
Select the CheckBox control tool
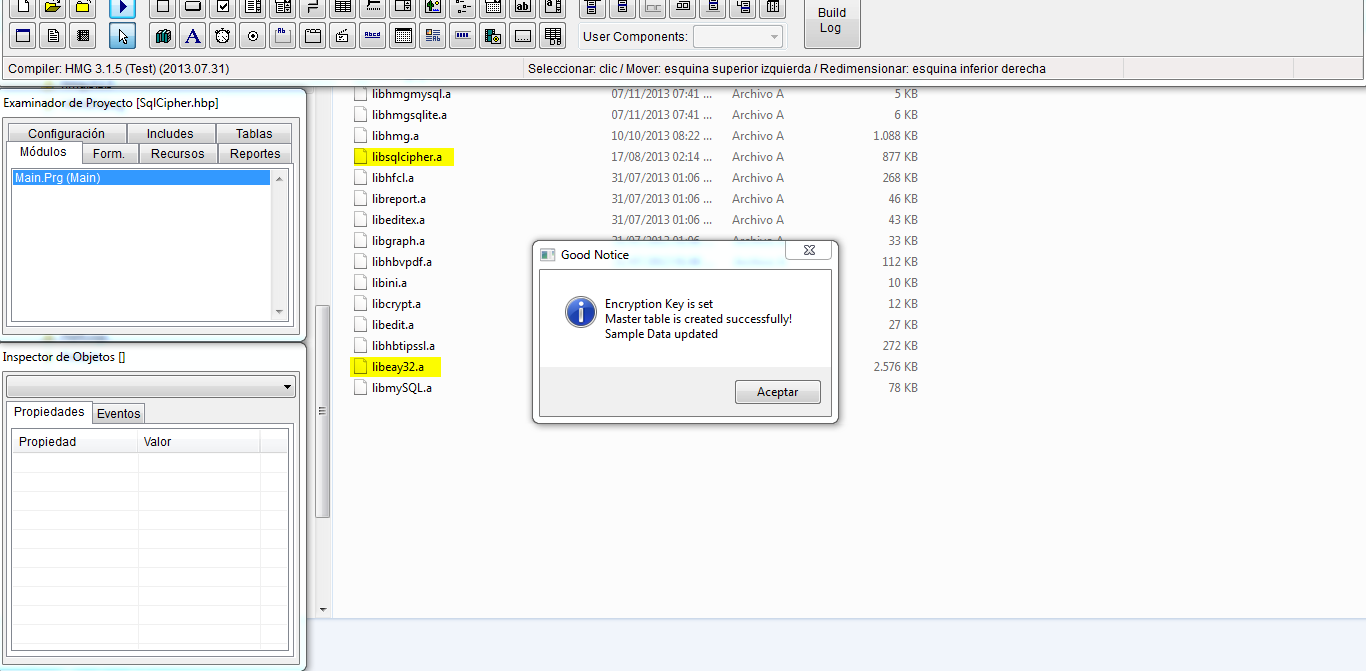[223, 8]
